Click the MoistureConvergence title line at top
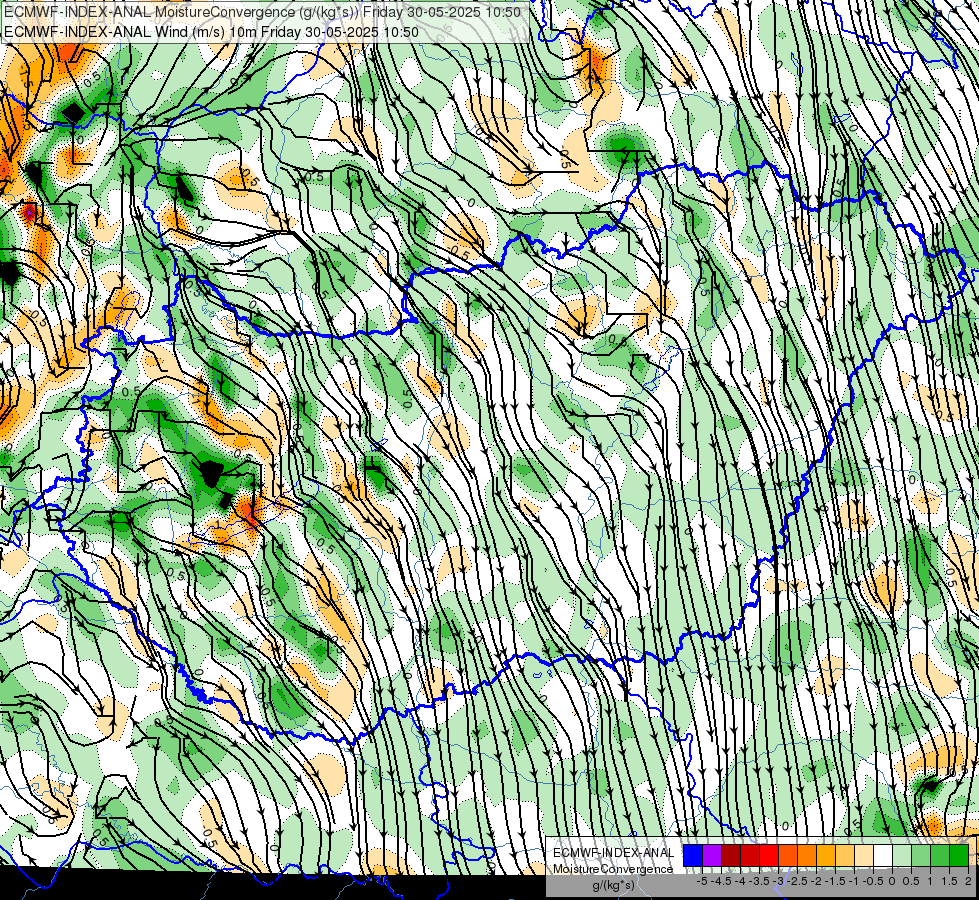This screenshot has width=979, height=900. coord(262,12)
